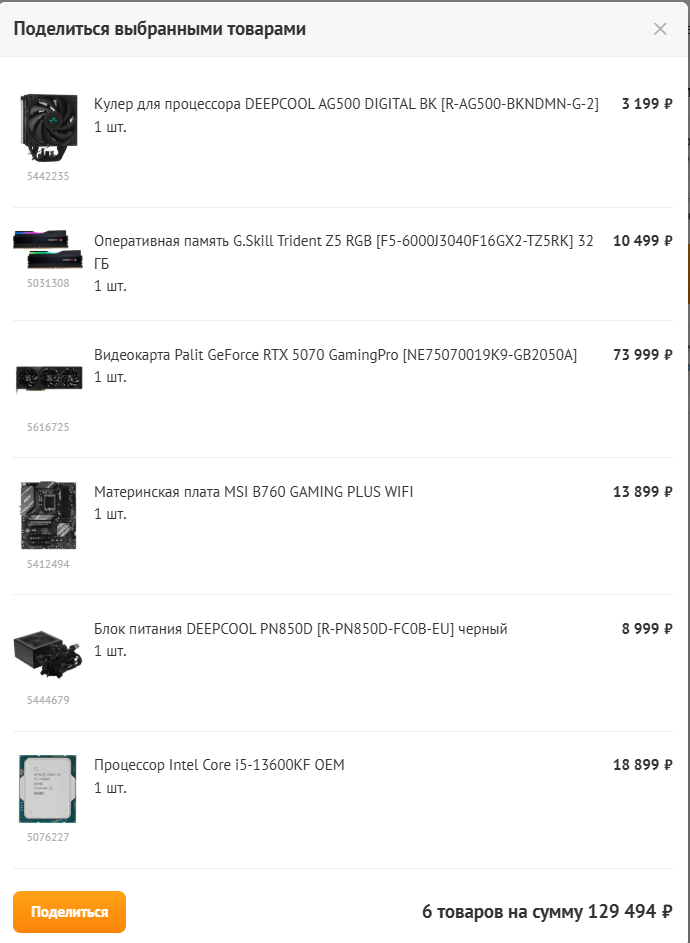Click the 18 899 ₽ processor price

pyautogui.click(x=642, y=765)
